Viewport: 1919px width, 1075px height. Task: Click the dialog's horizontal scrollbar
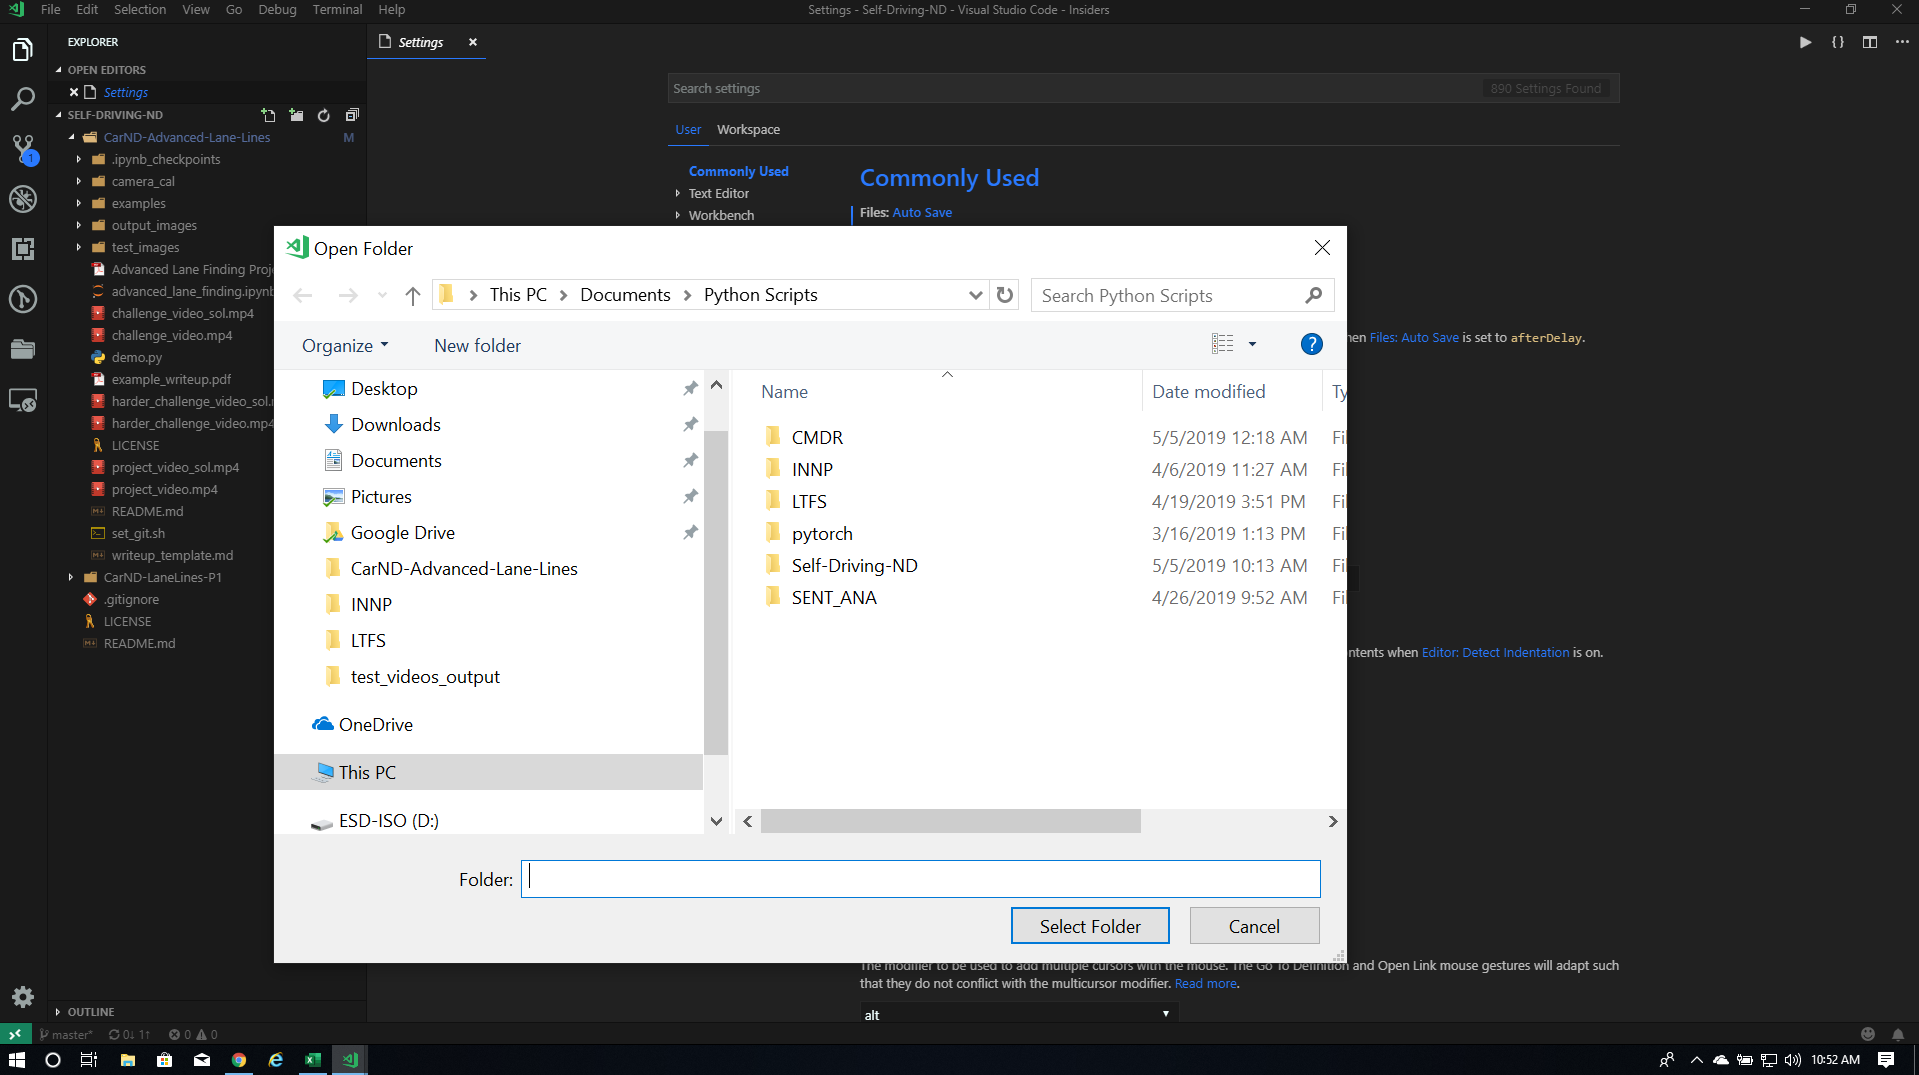pos(950,821)
